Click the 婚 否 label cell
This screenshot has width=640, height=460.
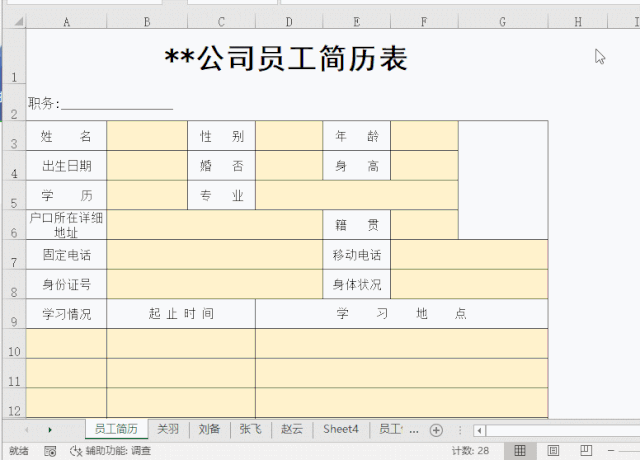(x=221, y=166)
